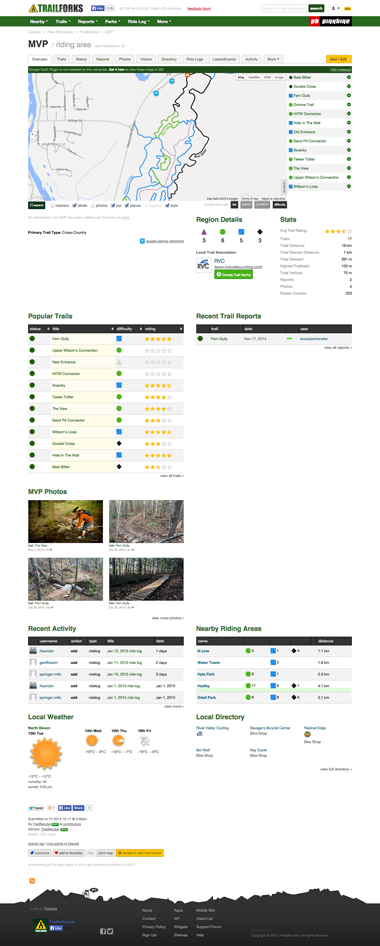Click the print map button
This screenshot has width=380, height=946.
[x=106, y=853]
